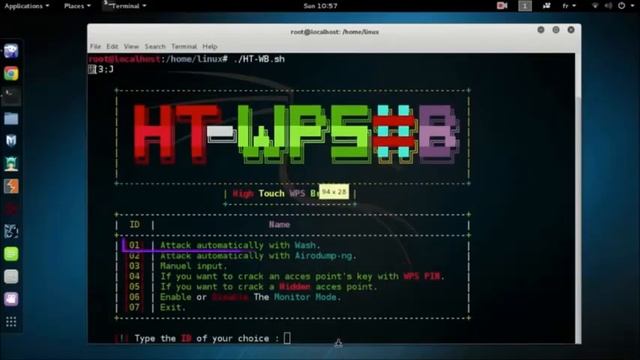Click the users accessibility icon in top bar

pyautogui.click(x=547, y=6)
